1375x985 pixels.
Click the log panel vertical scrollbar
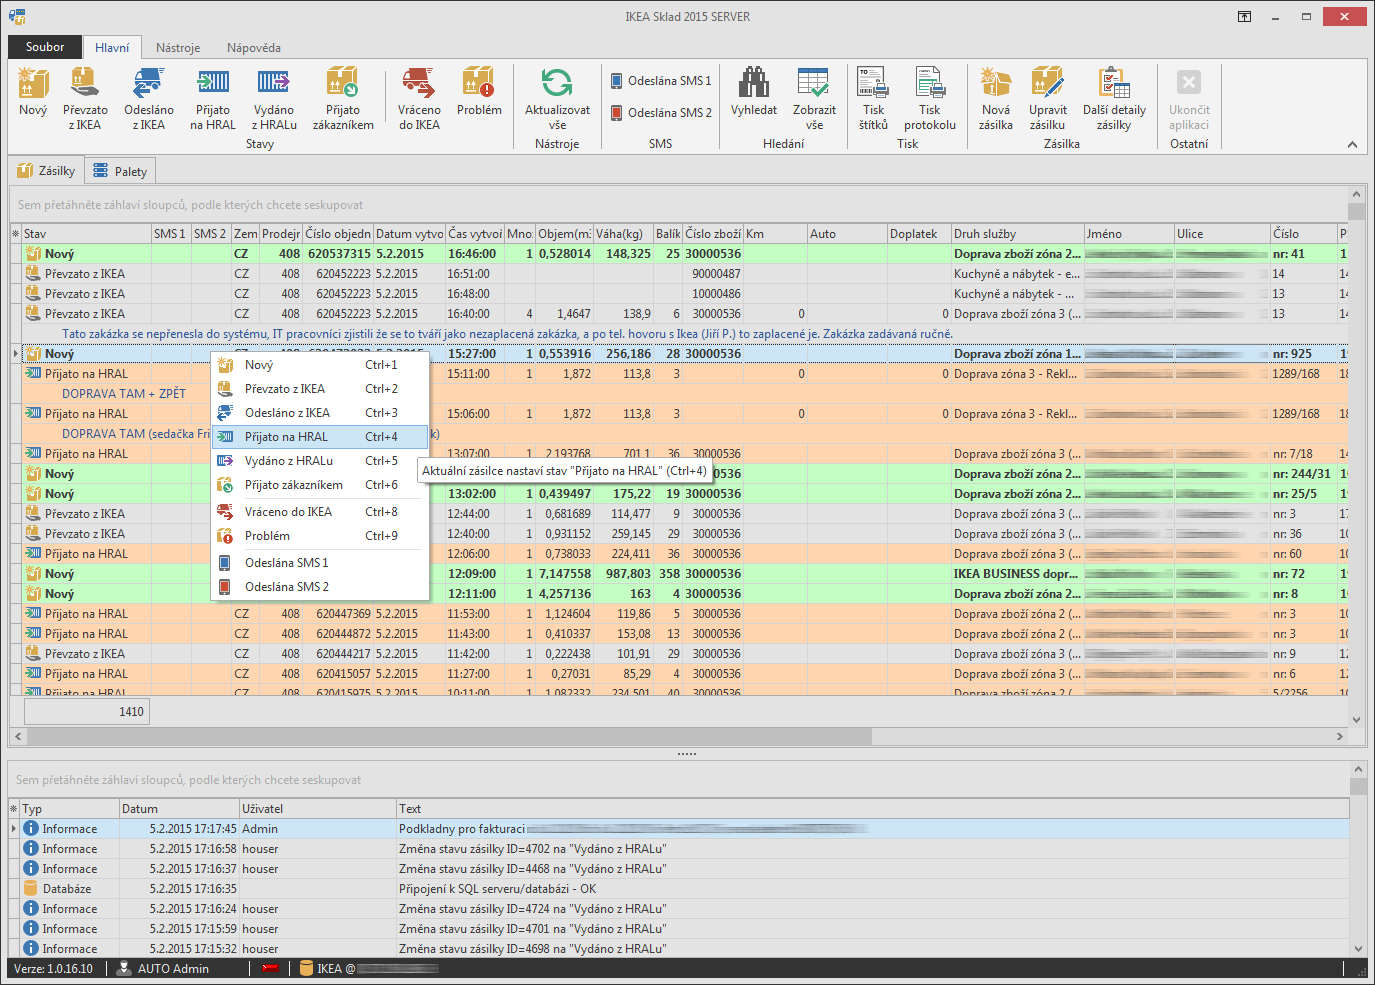[1357, 860]
